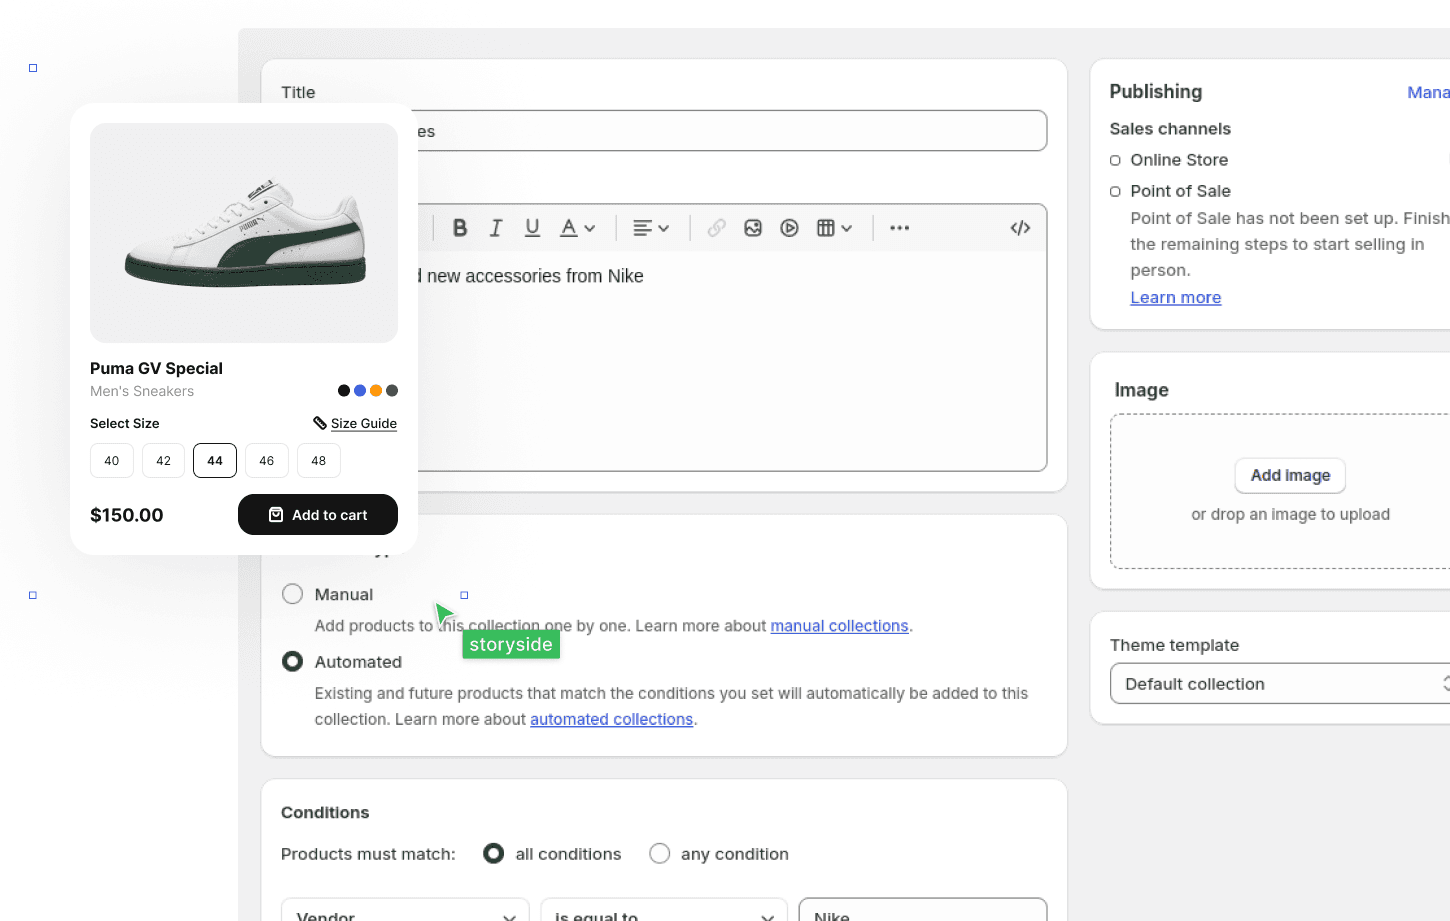The image size is (1450, 921).
Task: Select the Automated collection type
Action: click(292, 662)
